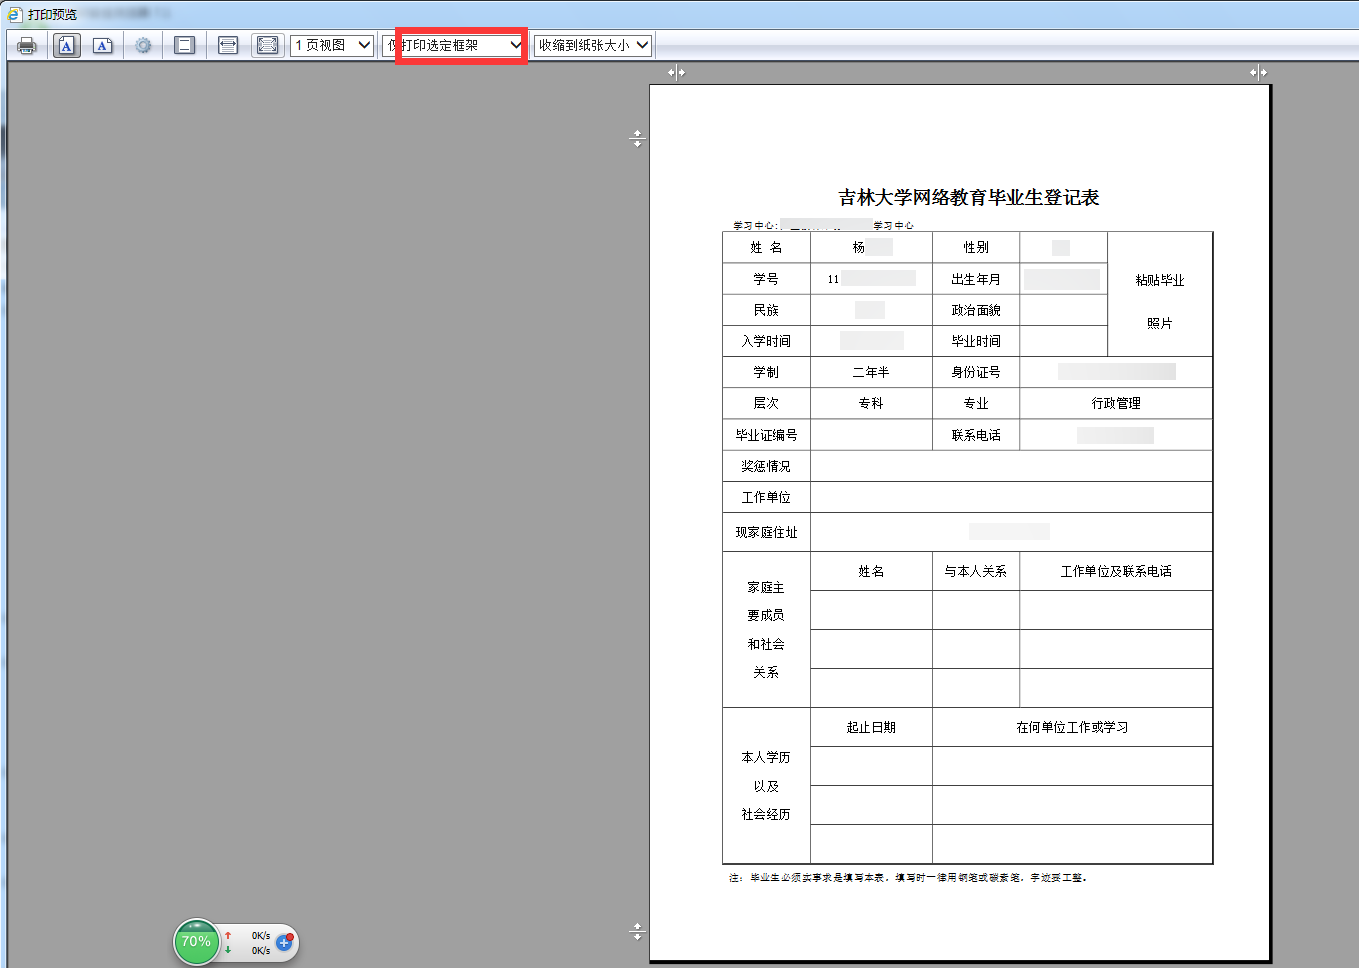Click the red upload arrow on speed widget
The width and height of the screenshot is (1359, 968).
228,935
